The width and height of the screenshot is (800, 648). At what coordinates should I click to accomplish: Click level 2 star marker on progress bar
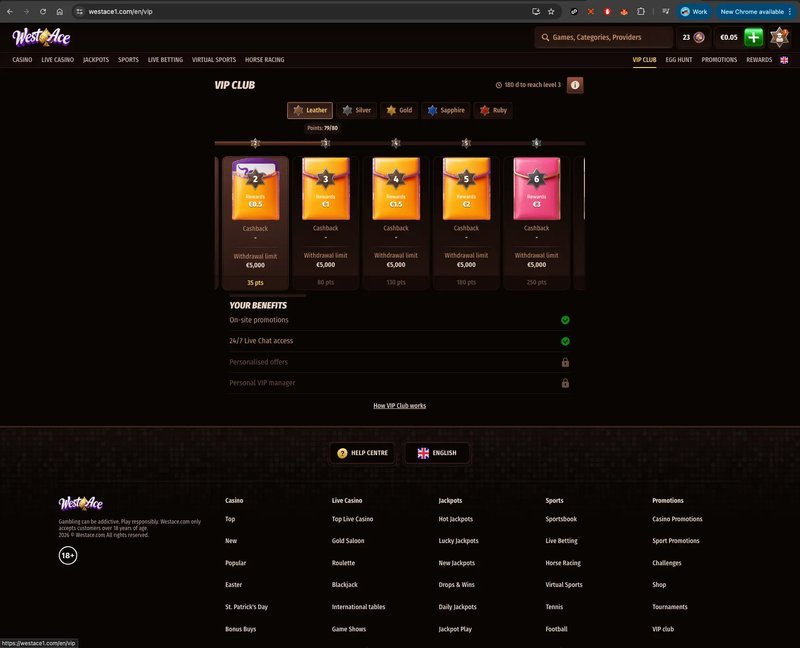point(255,143)
